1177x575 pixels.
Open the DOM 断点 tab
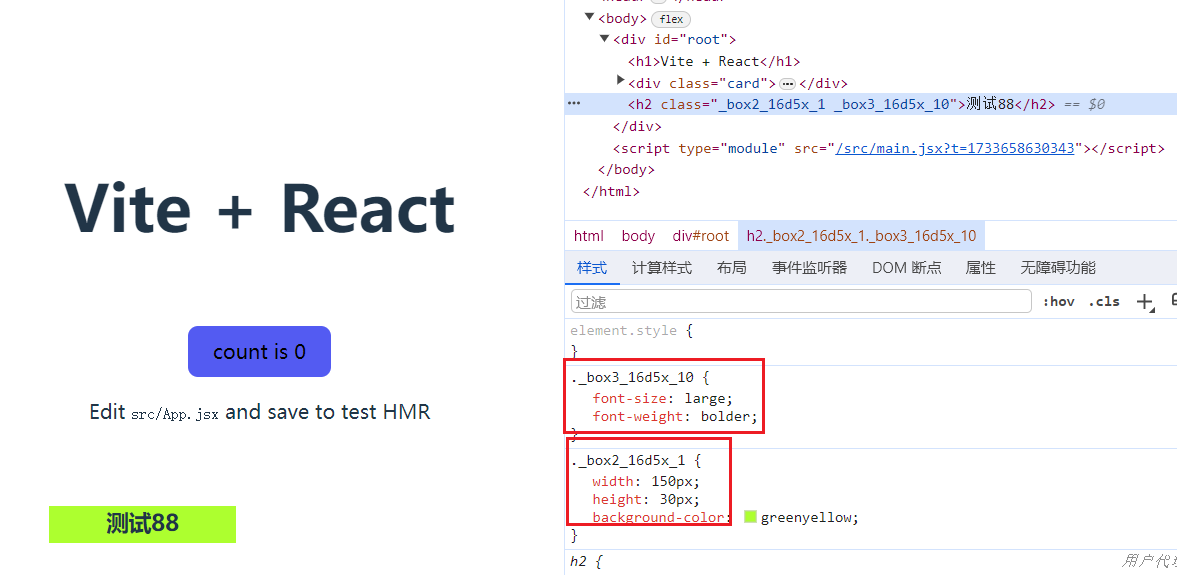907,268
